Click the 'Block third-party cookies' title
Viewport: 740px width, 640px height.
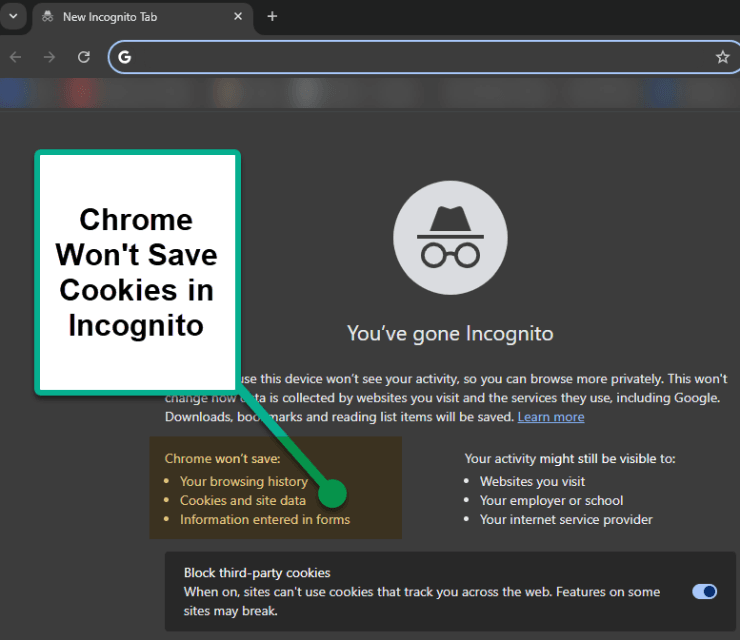(257, 573)
